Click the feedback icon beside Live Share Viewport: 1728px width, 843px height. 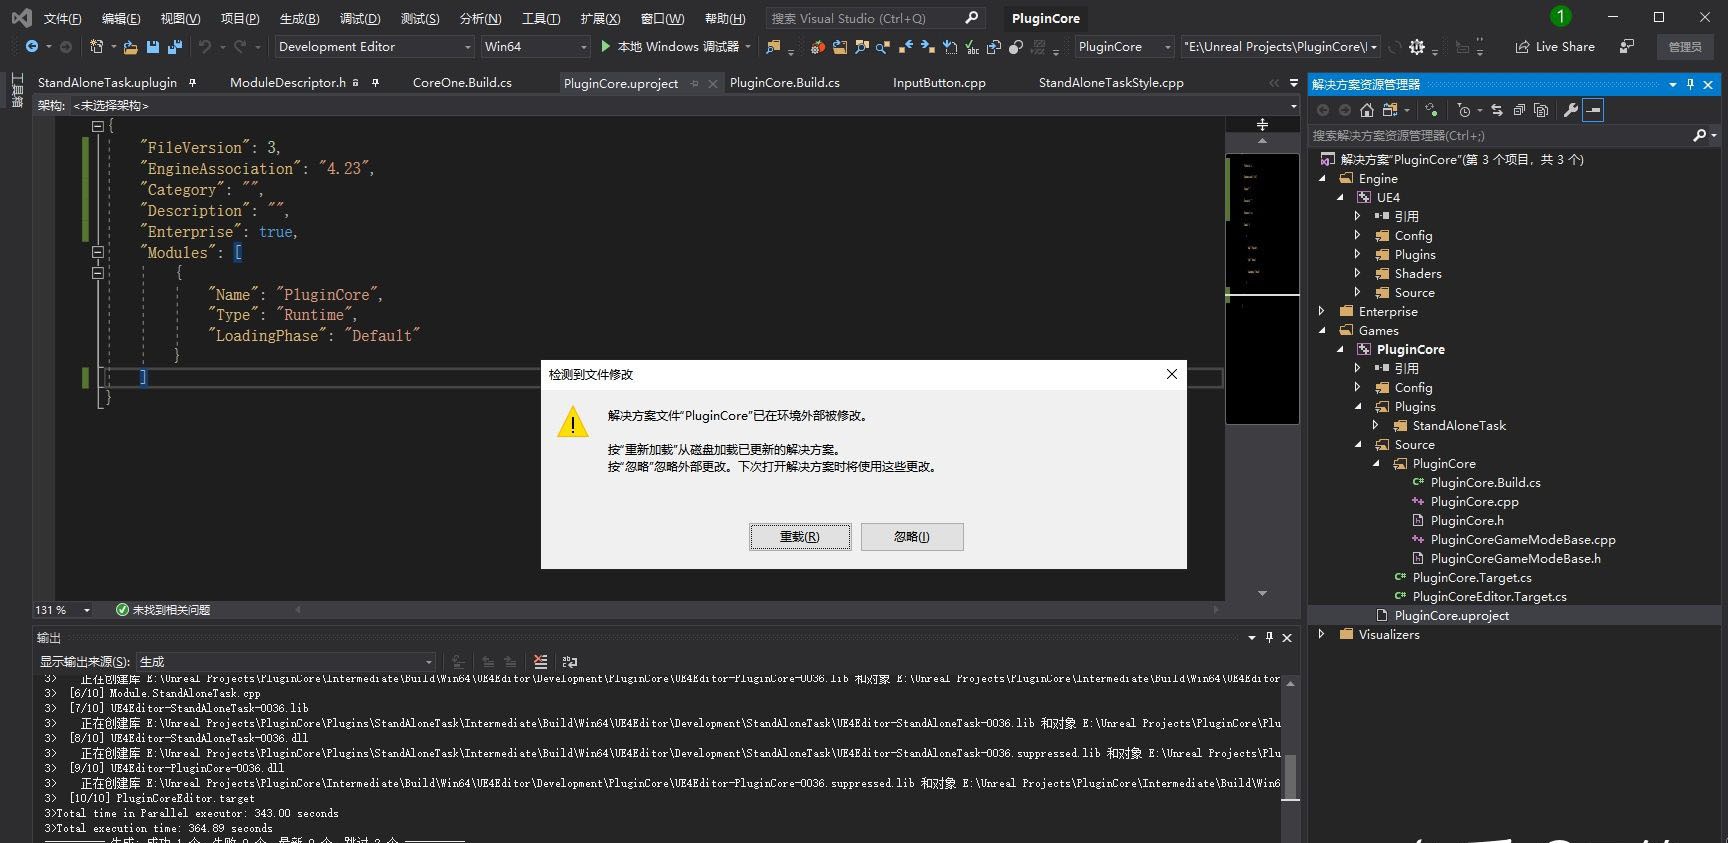(1627, 47)
